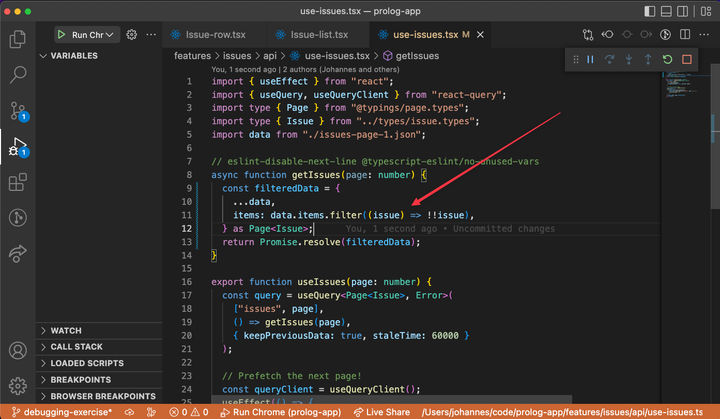Viewport: 720px width, 419px height.
Task: Open the Explorer view in activity bar
Action: pos(17,39)
